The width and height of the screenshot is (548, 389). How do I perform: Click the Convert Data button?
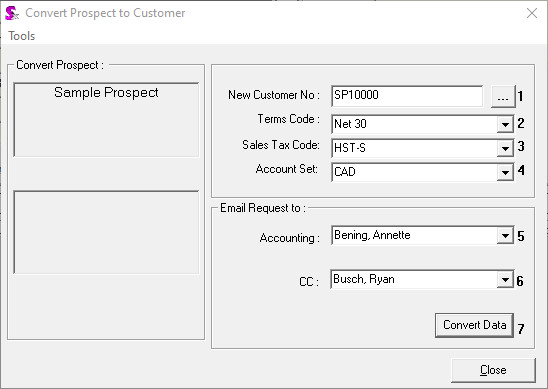pos(474,325)
